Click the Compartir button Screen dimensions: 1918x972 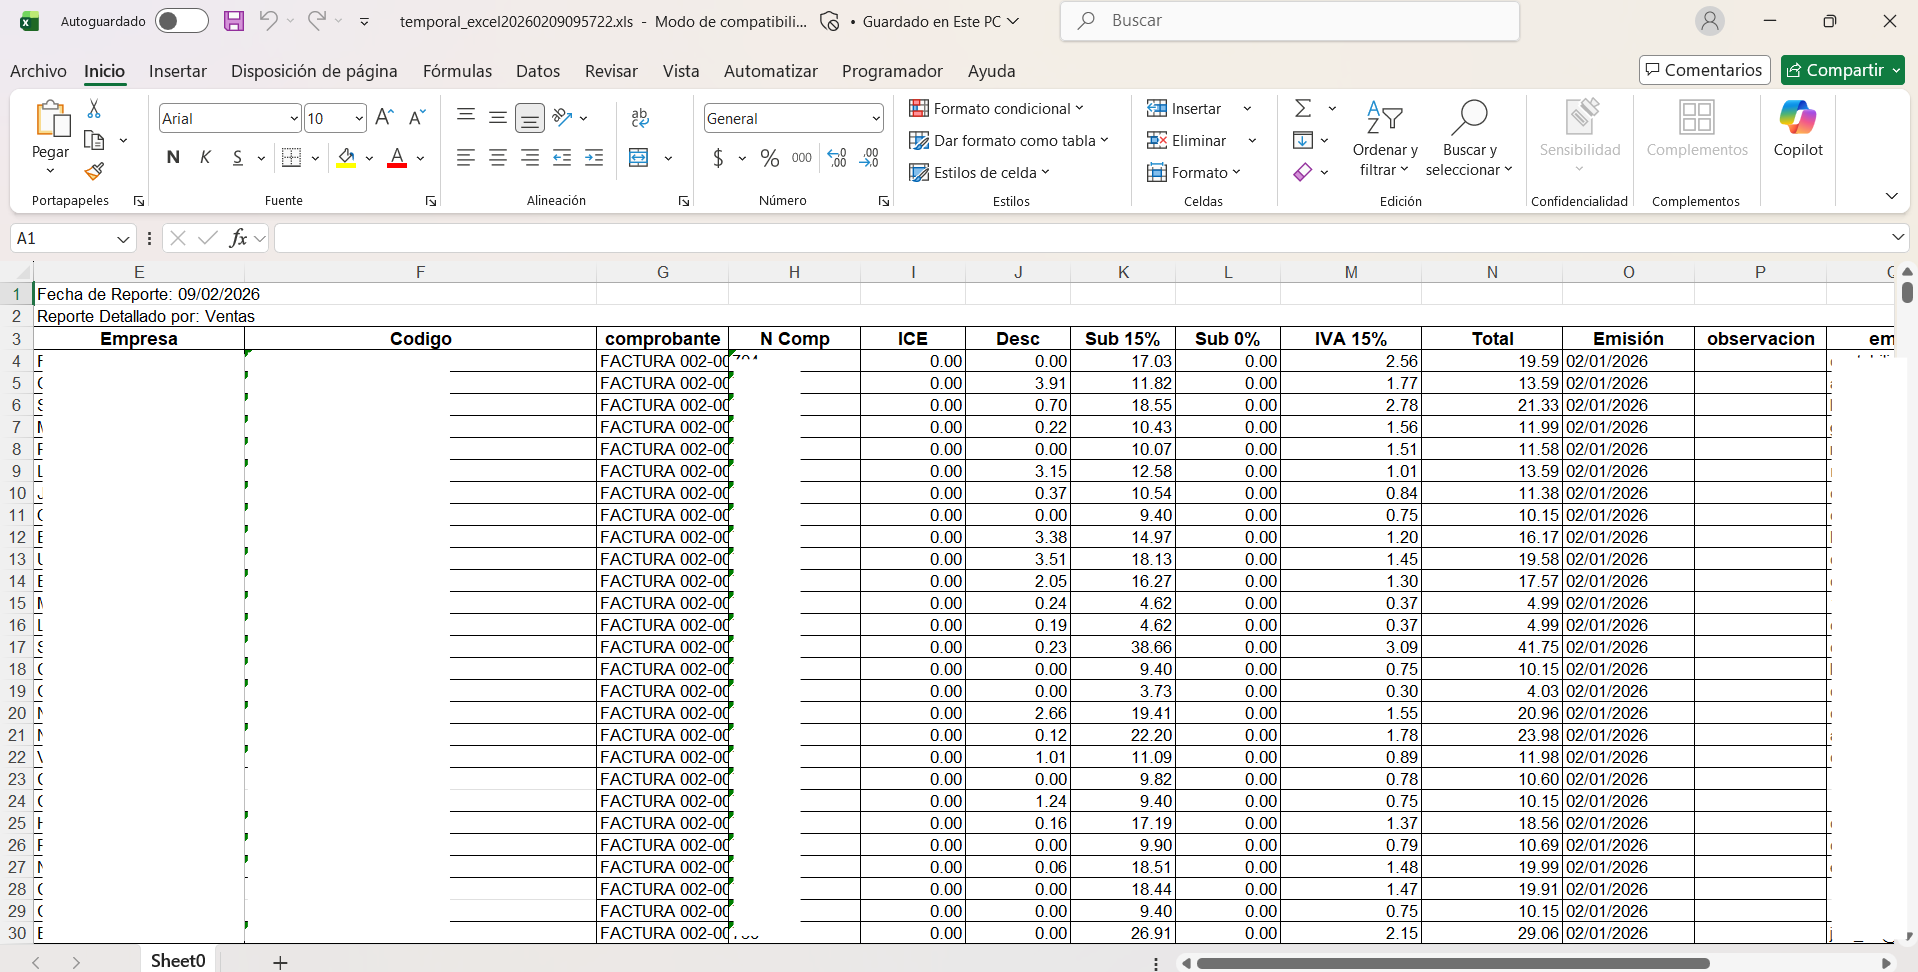tap(1834, 70)
